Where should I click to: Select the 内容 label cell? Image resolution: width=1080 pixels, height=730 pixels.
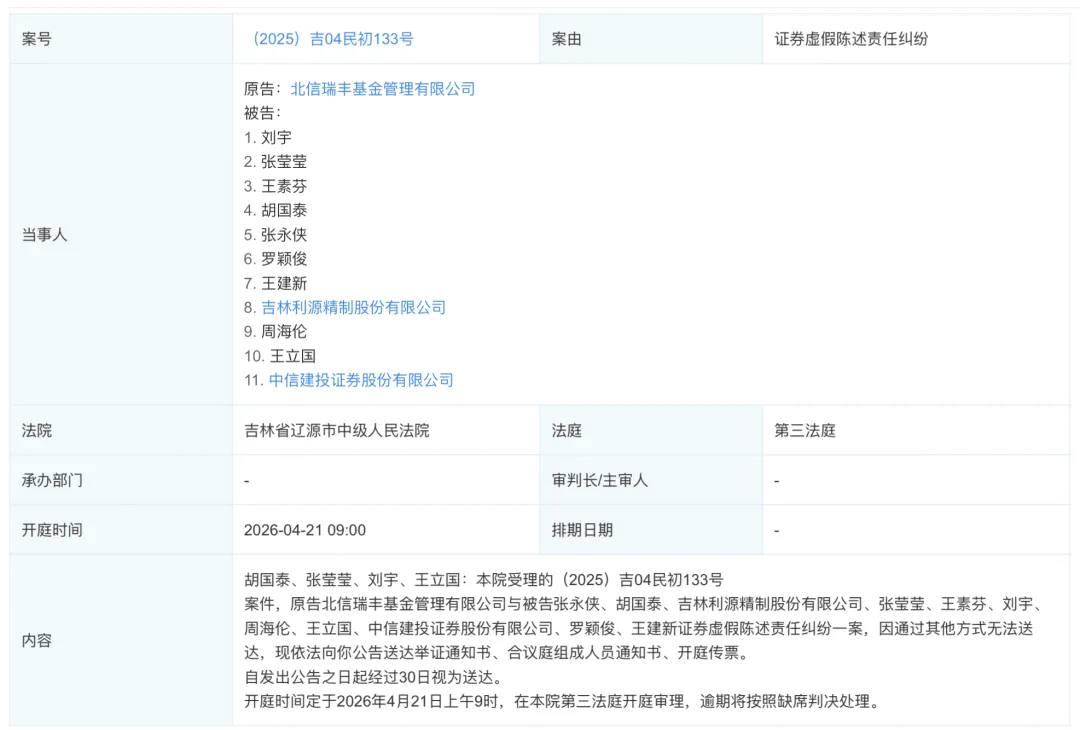[x=121, y=640]
